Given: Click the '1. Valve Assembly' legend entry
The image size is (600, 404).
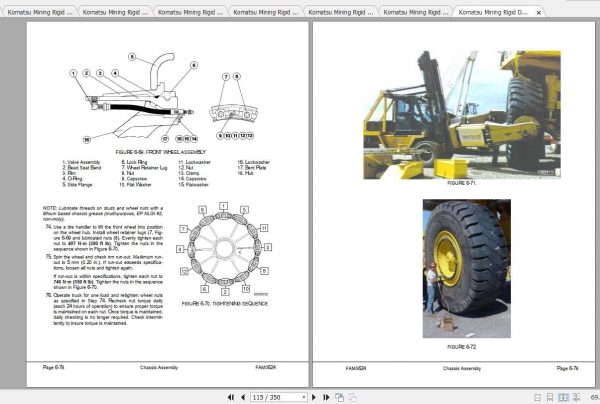Looking at the screenshot, I should coord(81,162).
